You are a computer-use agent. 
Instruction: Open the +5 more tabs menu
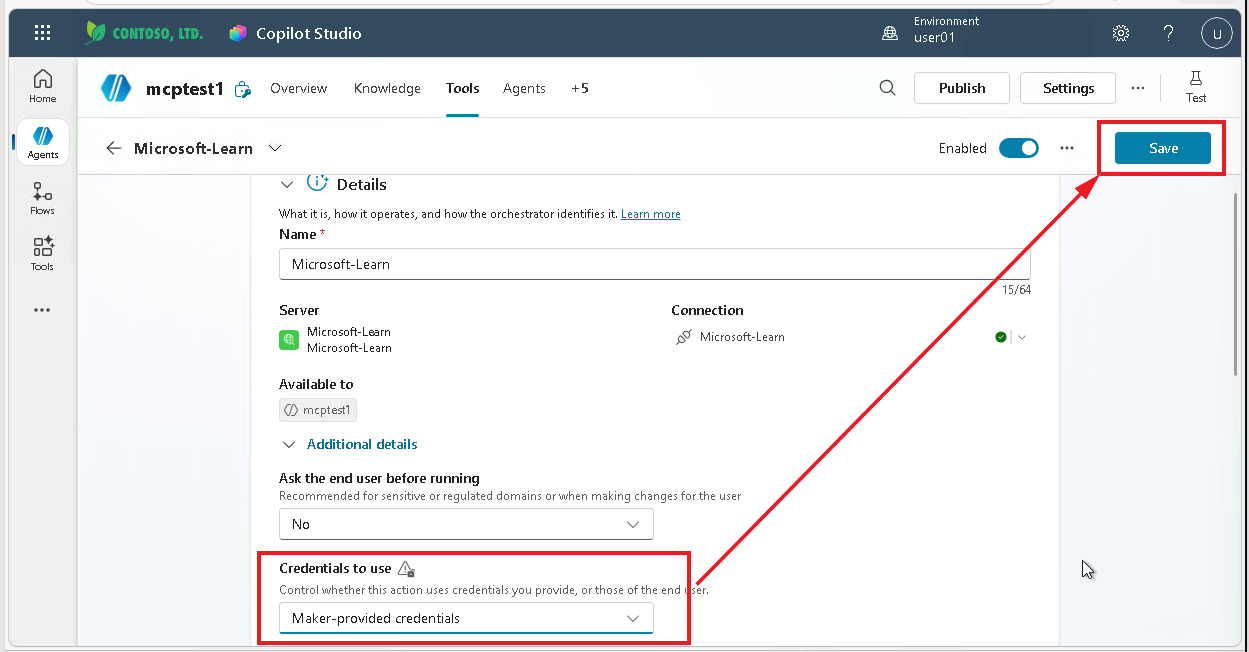[580, 88]
